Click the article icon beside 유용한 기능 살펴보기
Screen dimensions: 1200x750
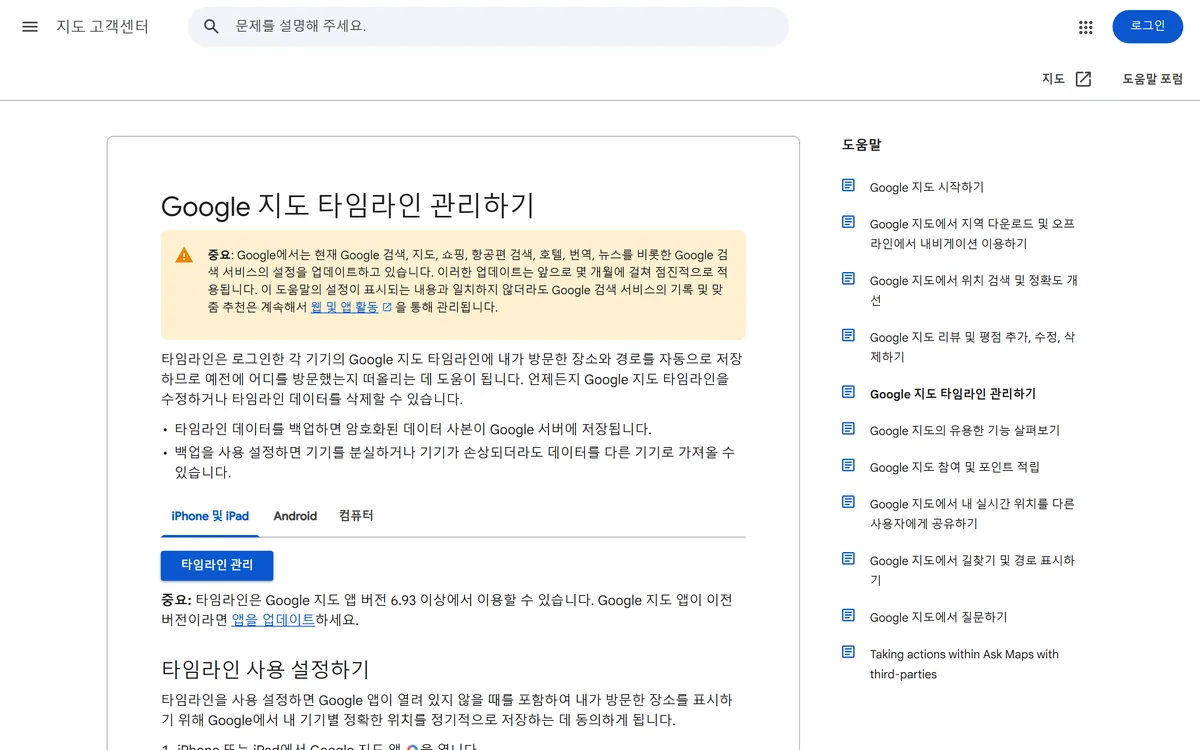(848, 428)
